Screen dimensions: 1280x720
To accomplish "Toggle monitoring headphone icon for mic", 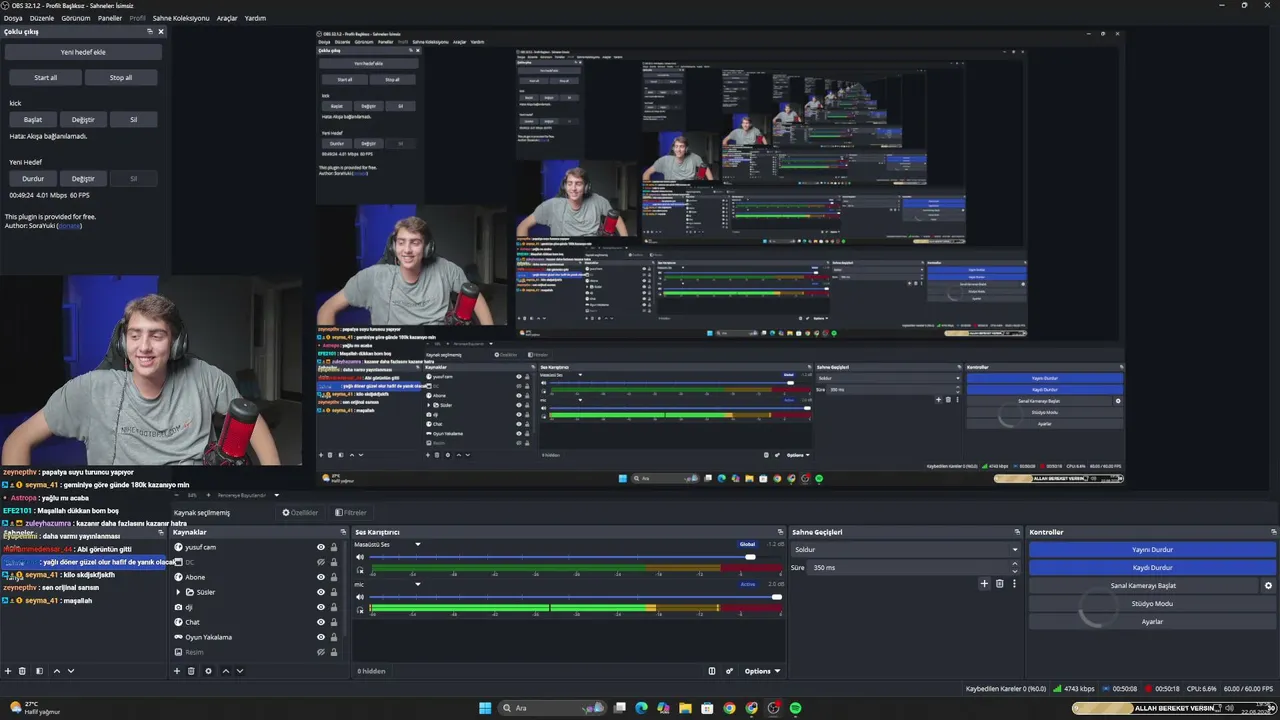I will point(361,610).
